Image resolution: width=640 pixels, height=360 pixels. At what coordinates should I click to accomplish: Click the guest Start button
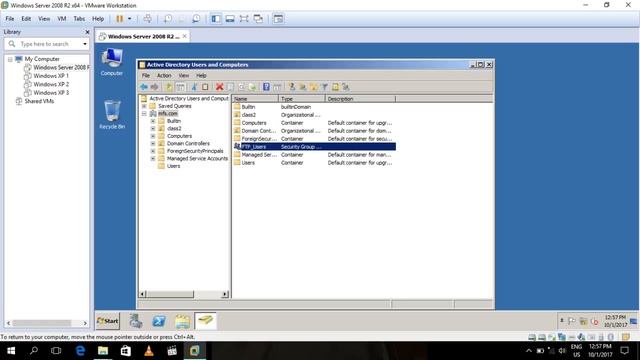coord(108,321)
